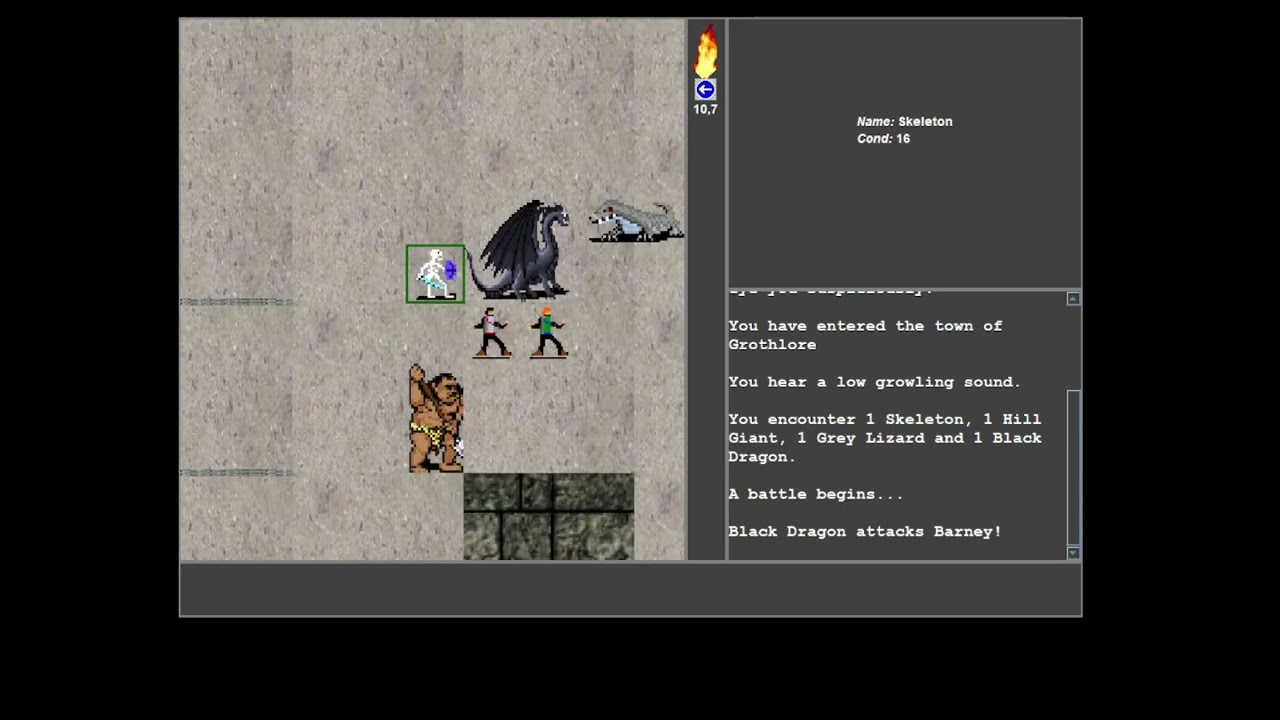The height and width of the screenshot is (720, 1280).
Task: Click 'You hear a low growling sound.' message
Action: pos(874,382)
